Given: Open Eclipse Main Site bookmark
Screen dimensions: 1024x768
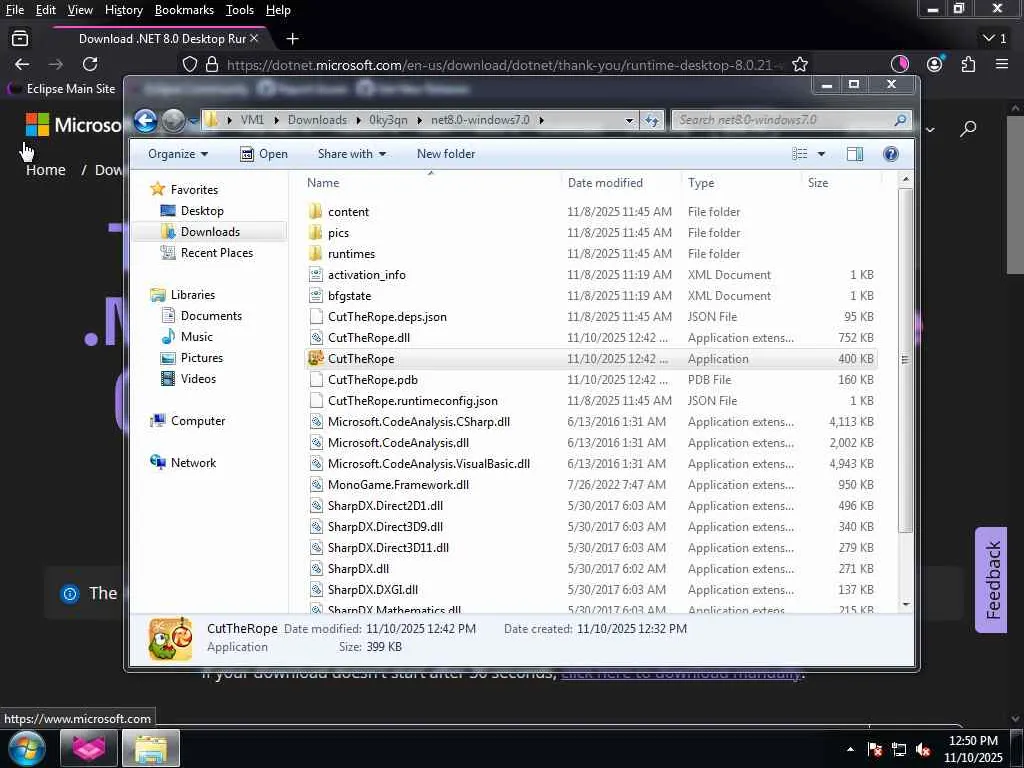Looking at the screenshot, I should pos(61,89).
